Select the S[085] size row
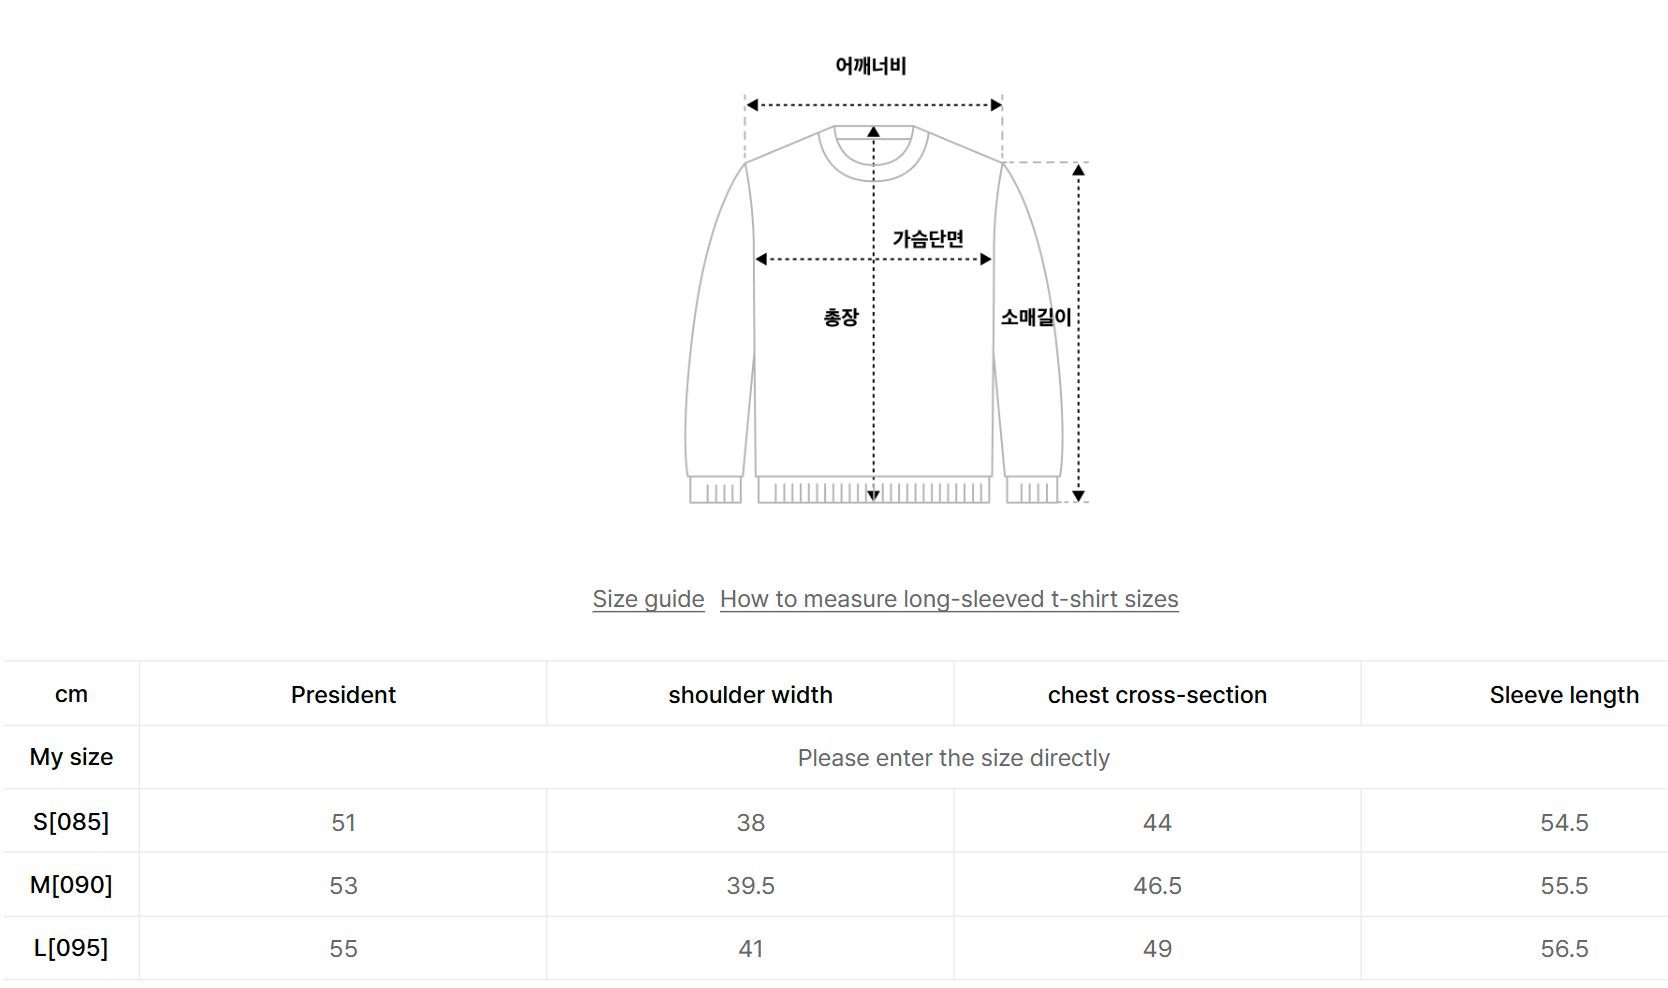The width and height of the screenshot is (1668, 988). pos(71,822)
